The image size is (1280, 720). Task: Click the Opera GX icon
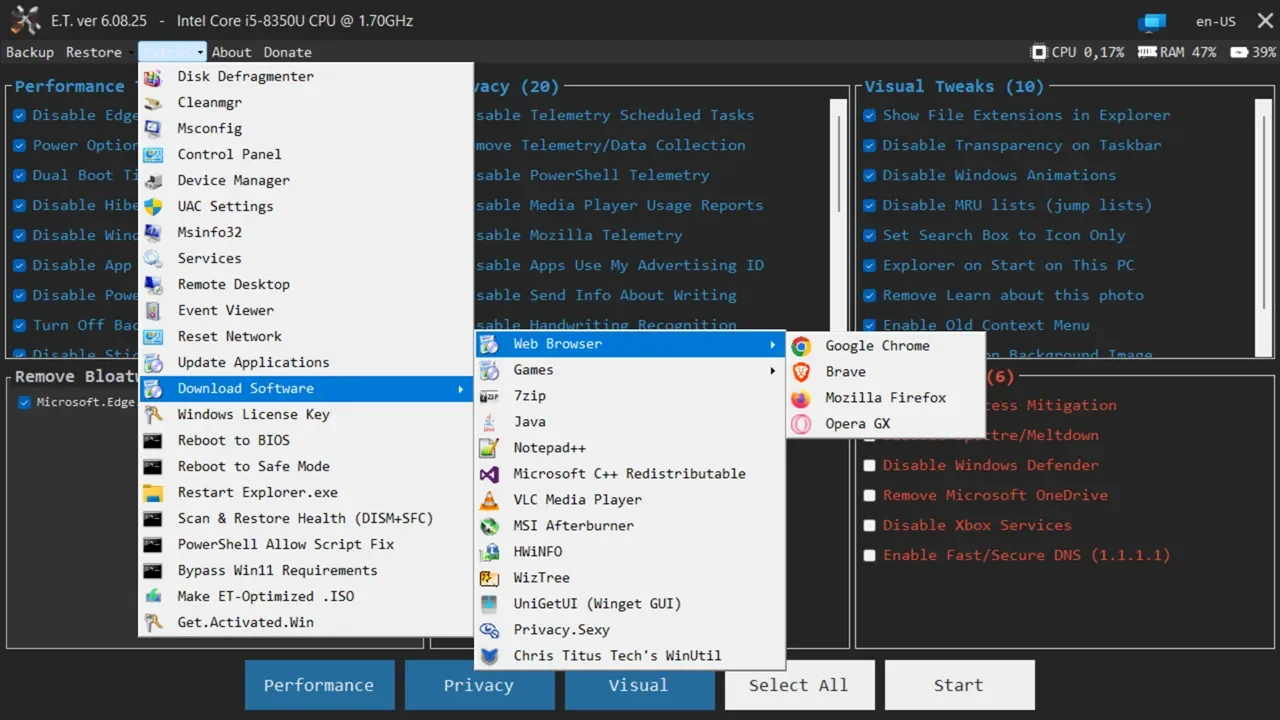(x=801, y=424)
